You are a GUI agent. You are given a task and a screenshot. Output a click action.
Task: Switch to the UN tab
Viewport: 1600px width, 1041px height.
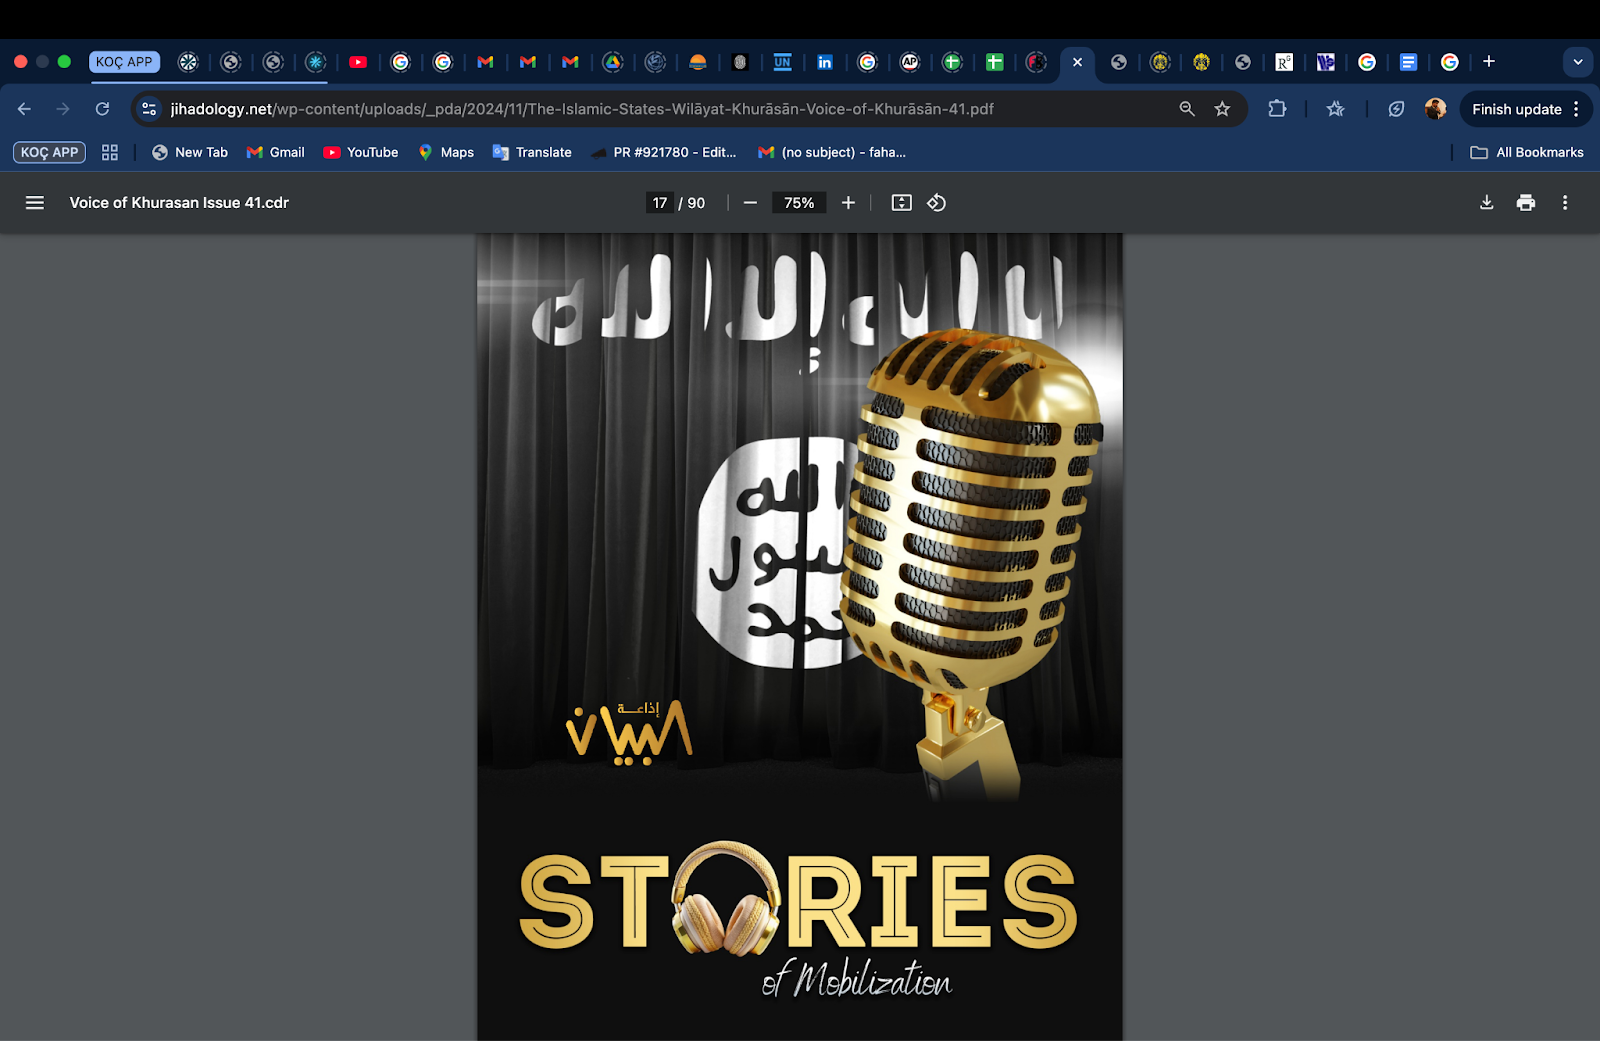pyautogui.click(x=782, y=62)
